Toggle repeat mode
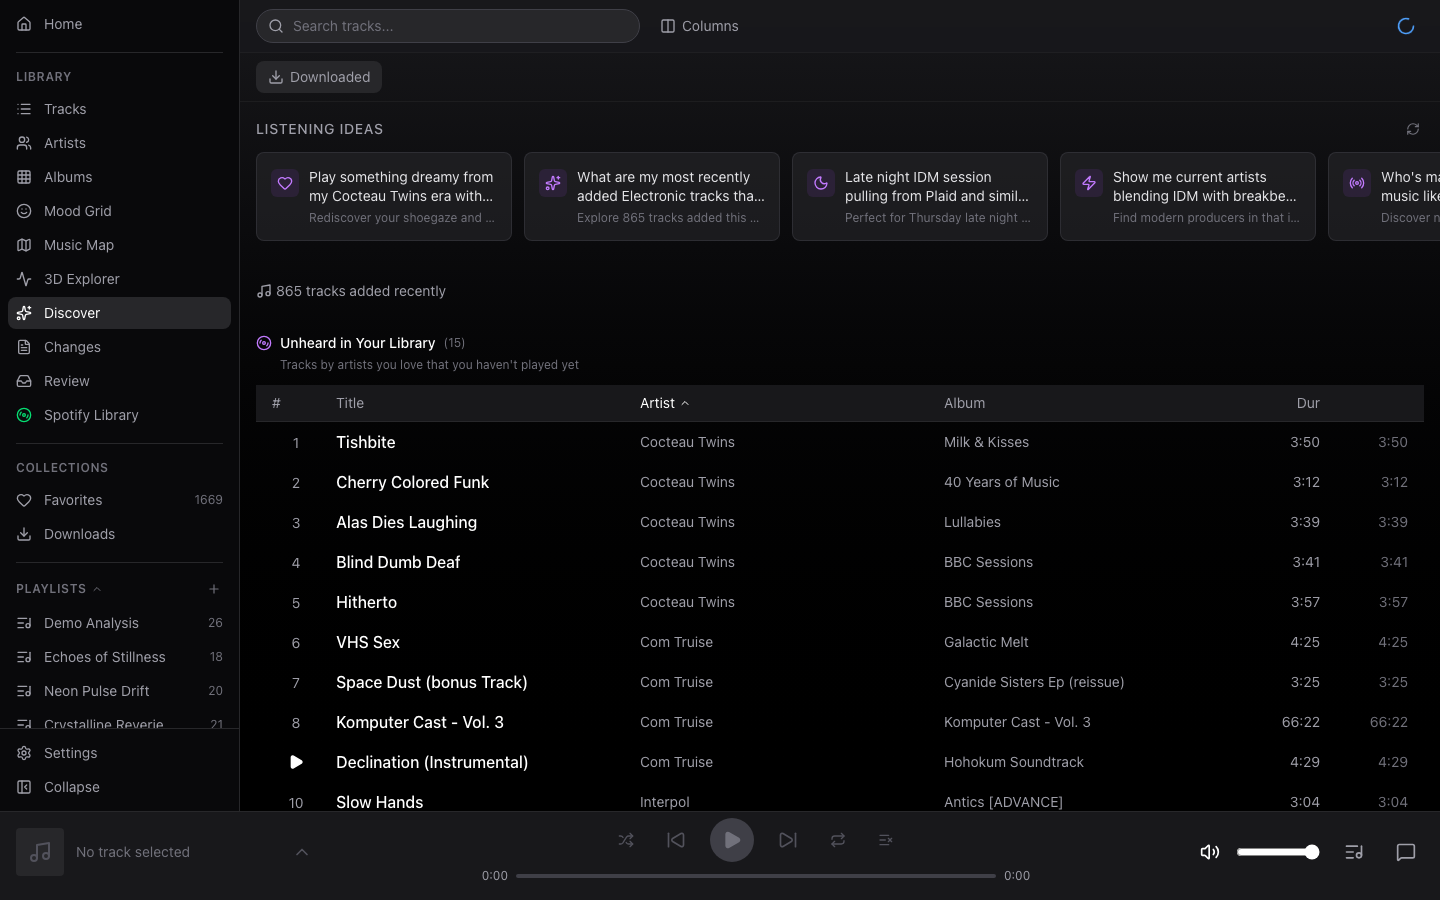1440x900 pixels. pos(838,840)
